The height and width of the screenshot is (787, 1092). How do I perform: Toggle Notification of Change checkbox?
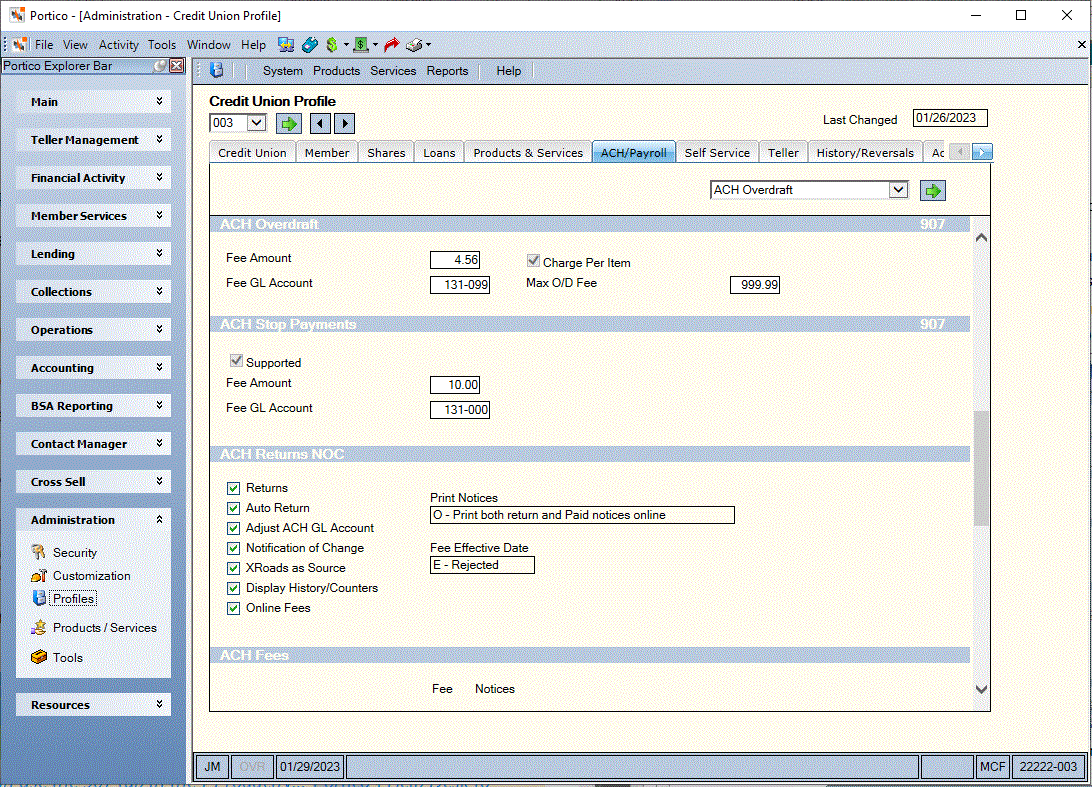coord(233,549)
